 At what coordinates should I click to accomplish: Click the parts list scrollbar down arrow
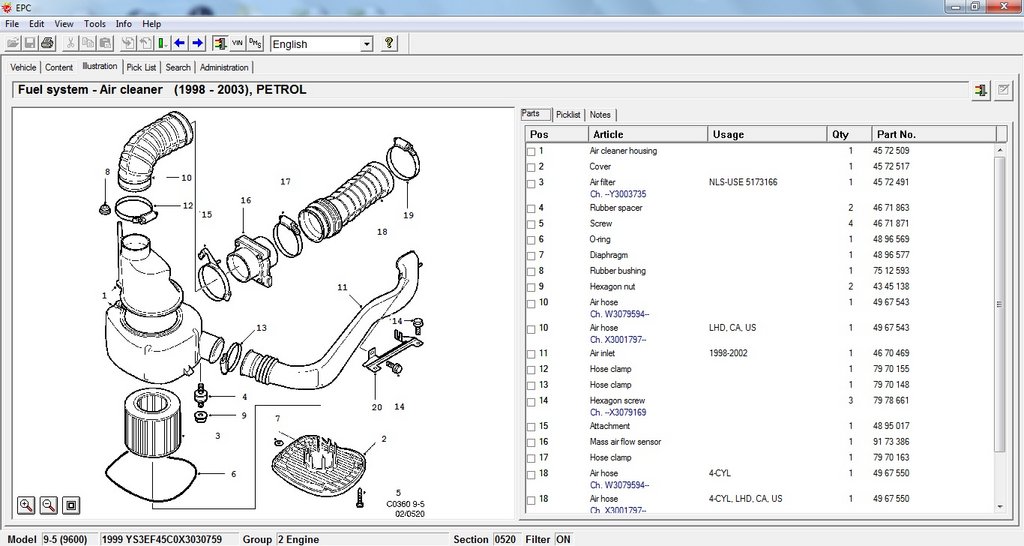click(1000, 506)
